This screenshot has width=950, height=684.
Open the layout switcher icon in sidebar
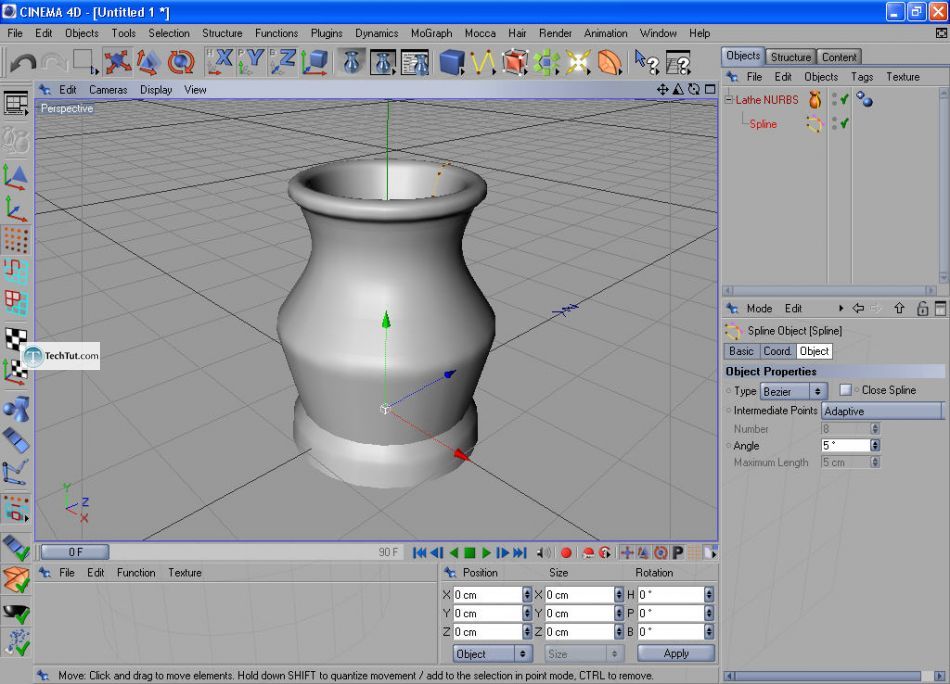click(16, 104)
